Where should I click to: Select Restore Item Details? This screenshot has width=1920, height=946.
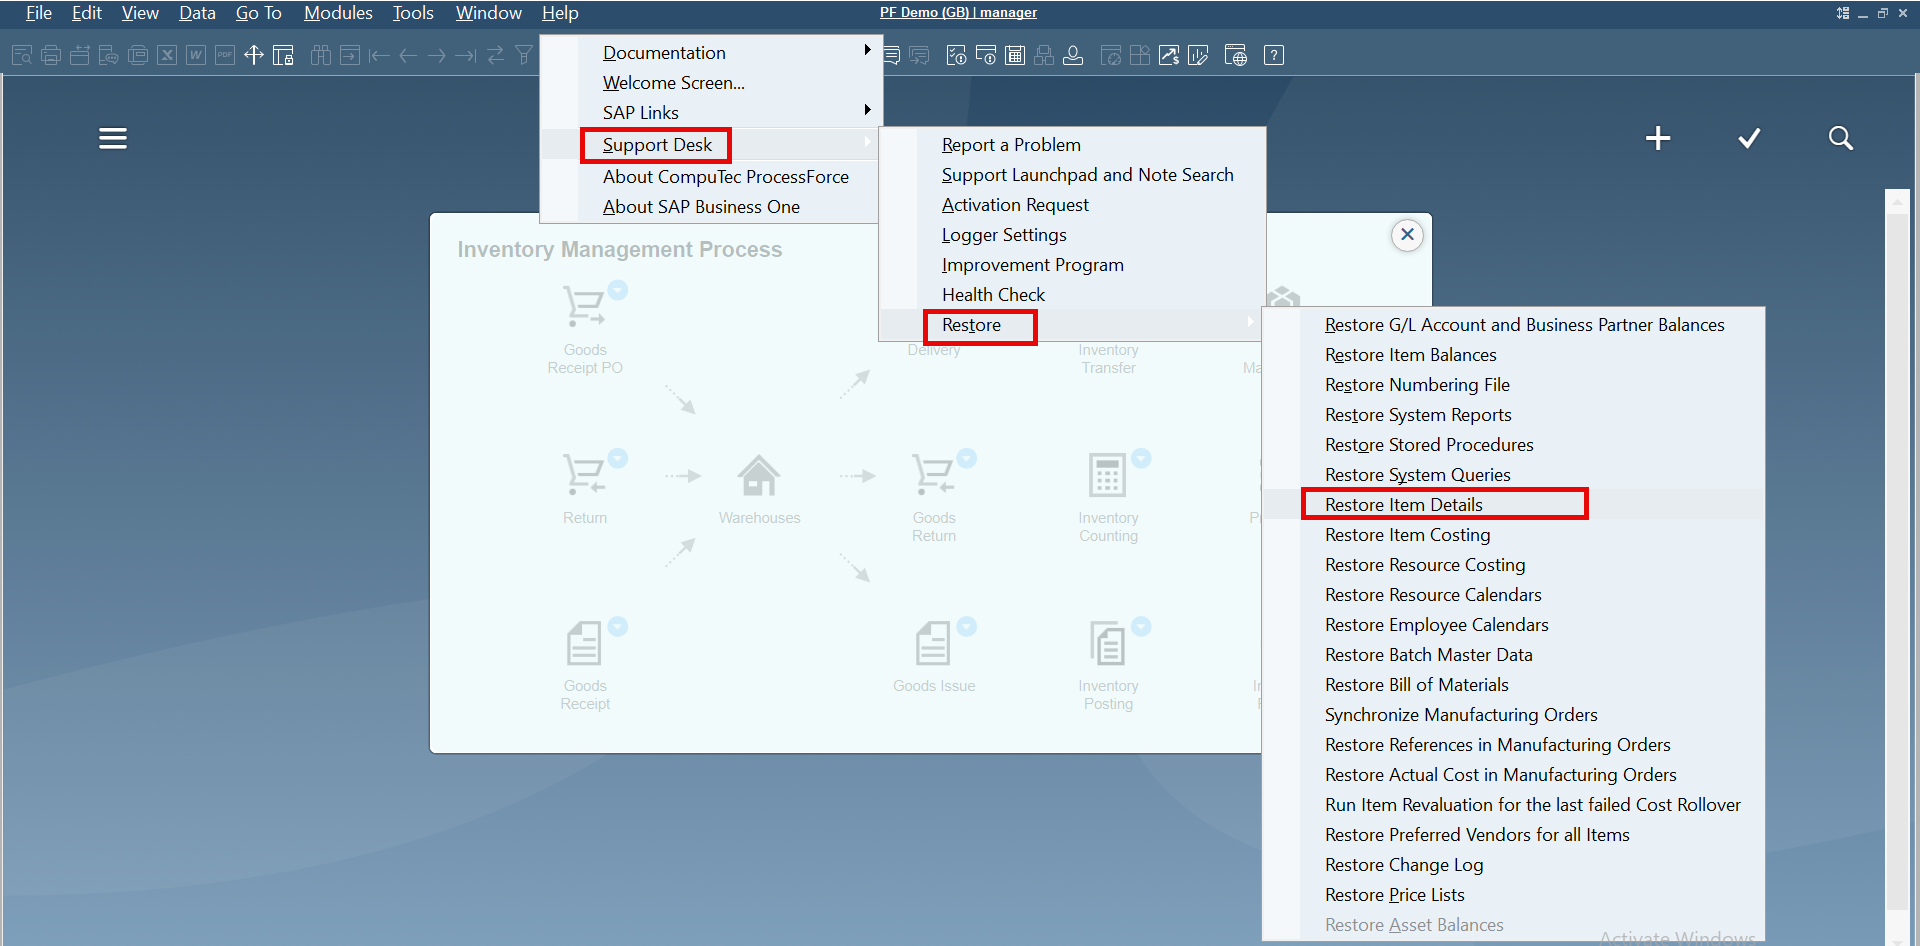(x=1403, y=505)
